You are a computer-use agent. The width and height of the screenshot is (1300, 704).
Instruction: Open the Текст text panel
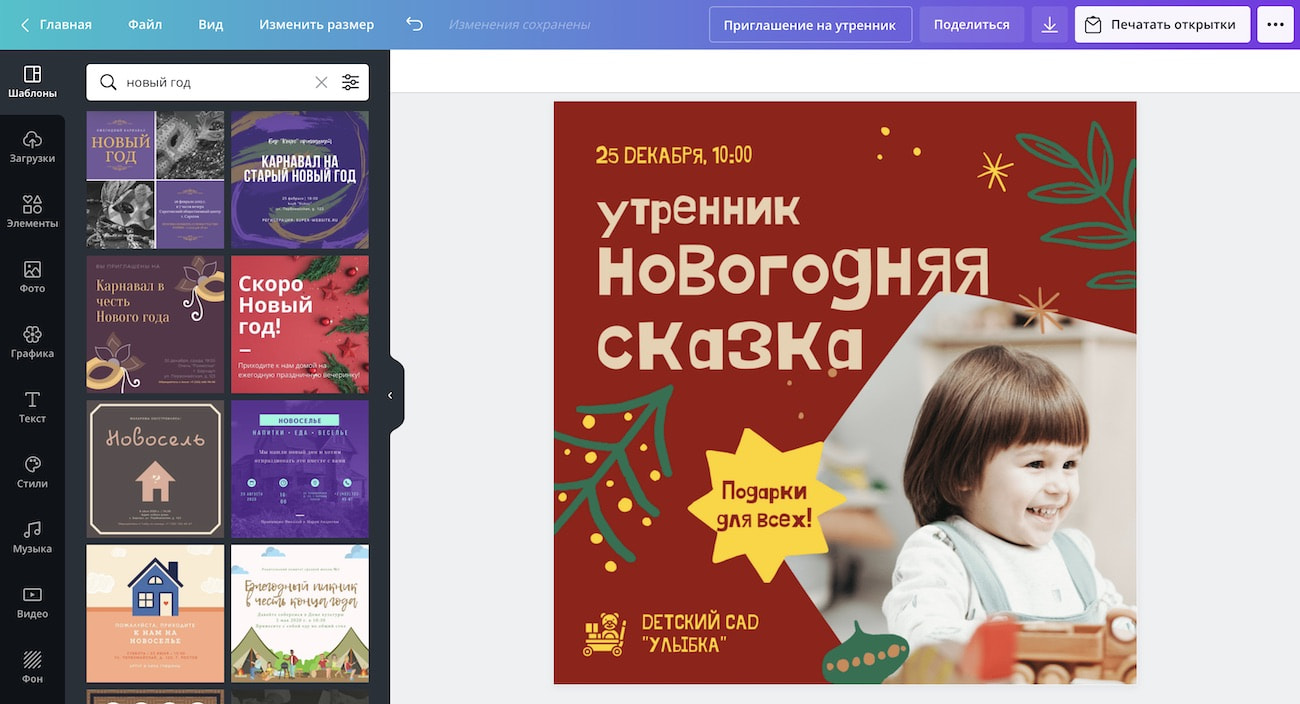tap(32, 407)
